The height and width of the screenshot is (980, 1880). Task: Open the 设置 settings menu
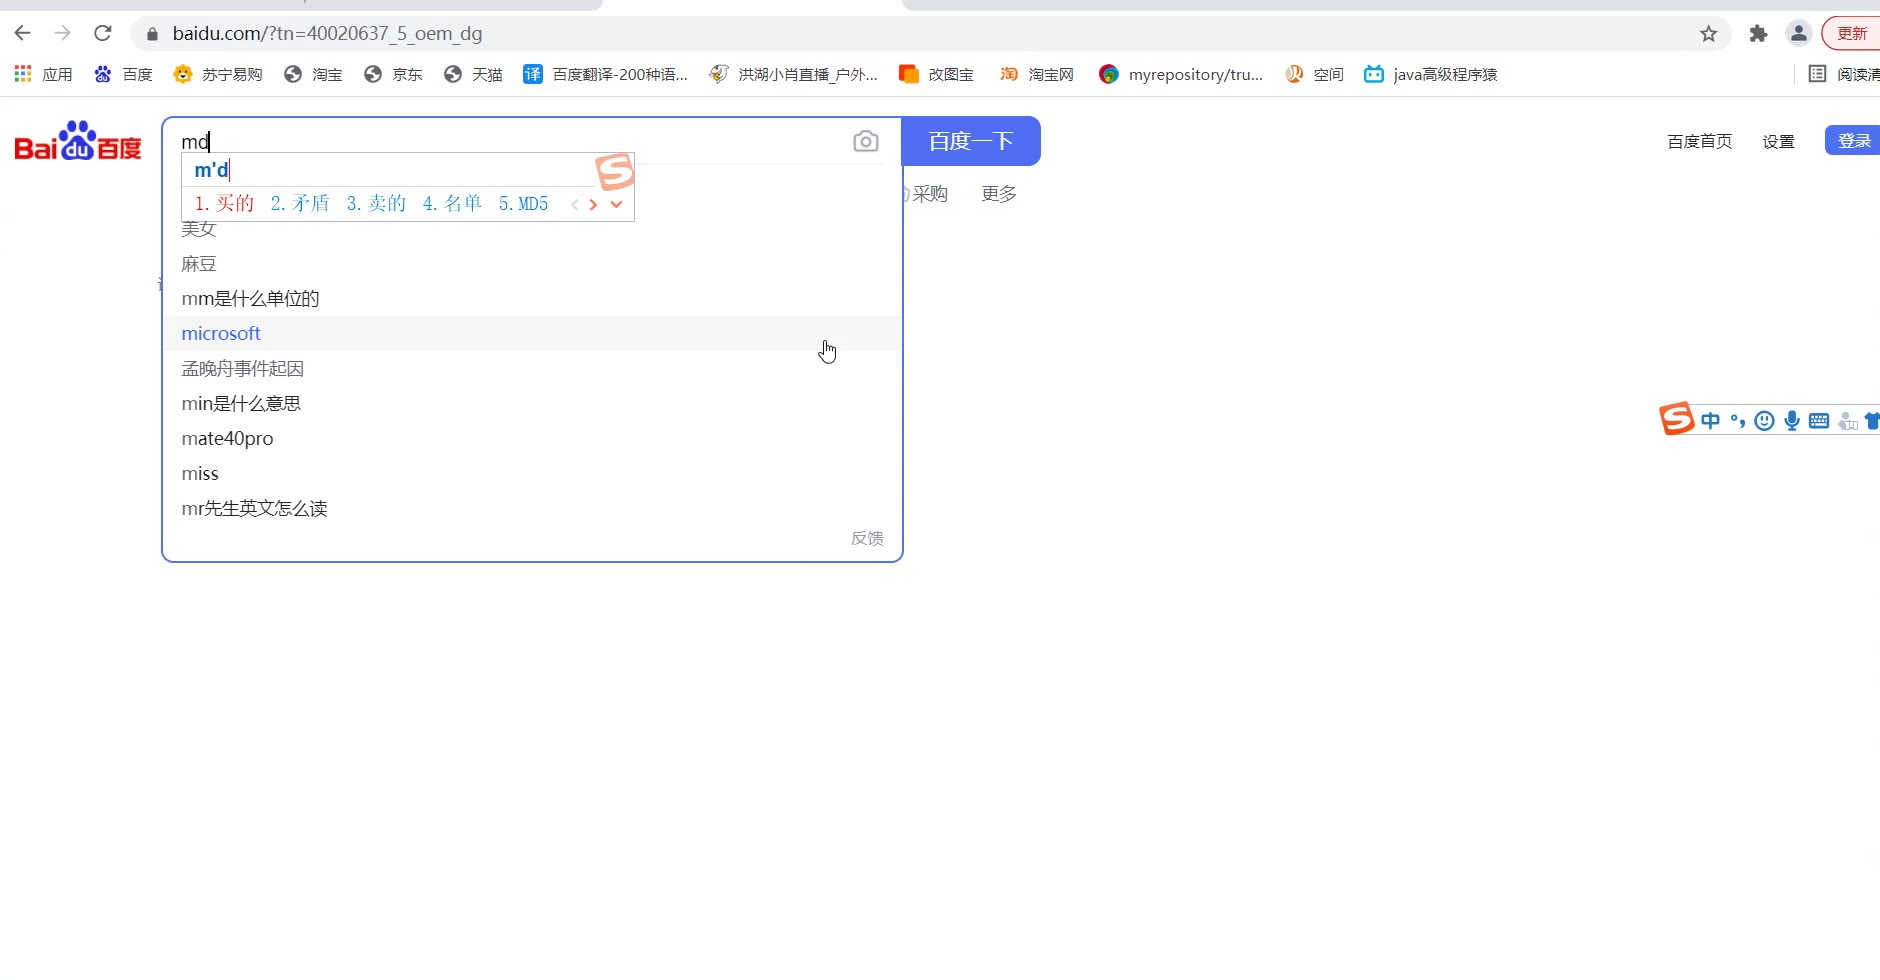pos(1778,141)
